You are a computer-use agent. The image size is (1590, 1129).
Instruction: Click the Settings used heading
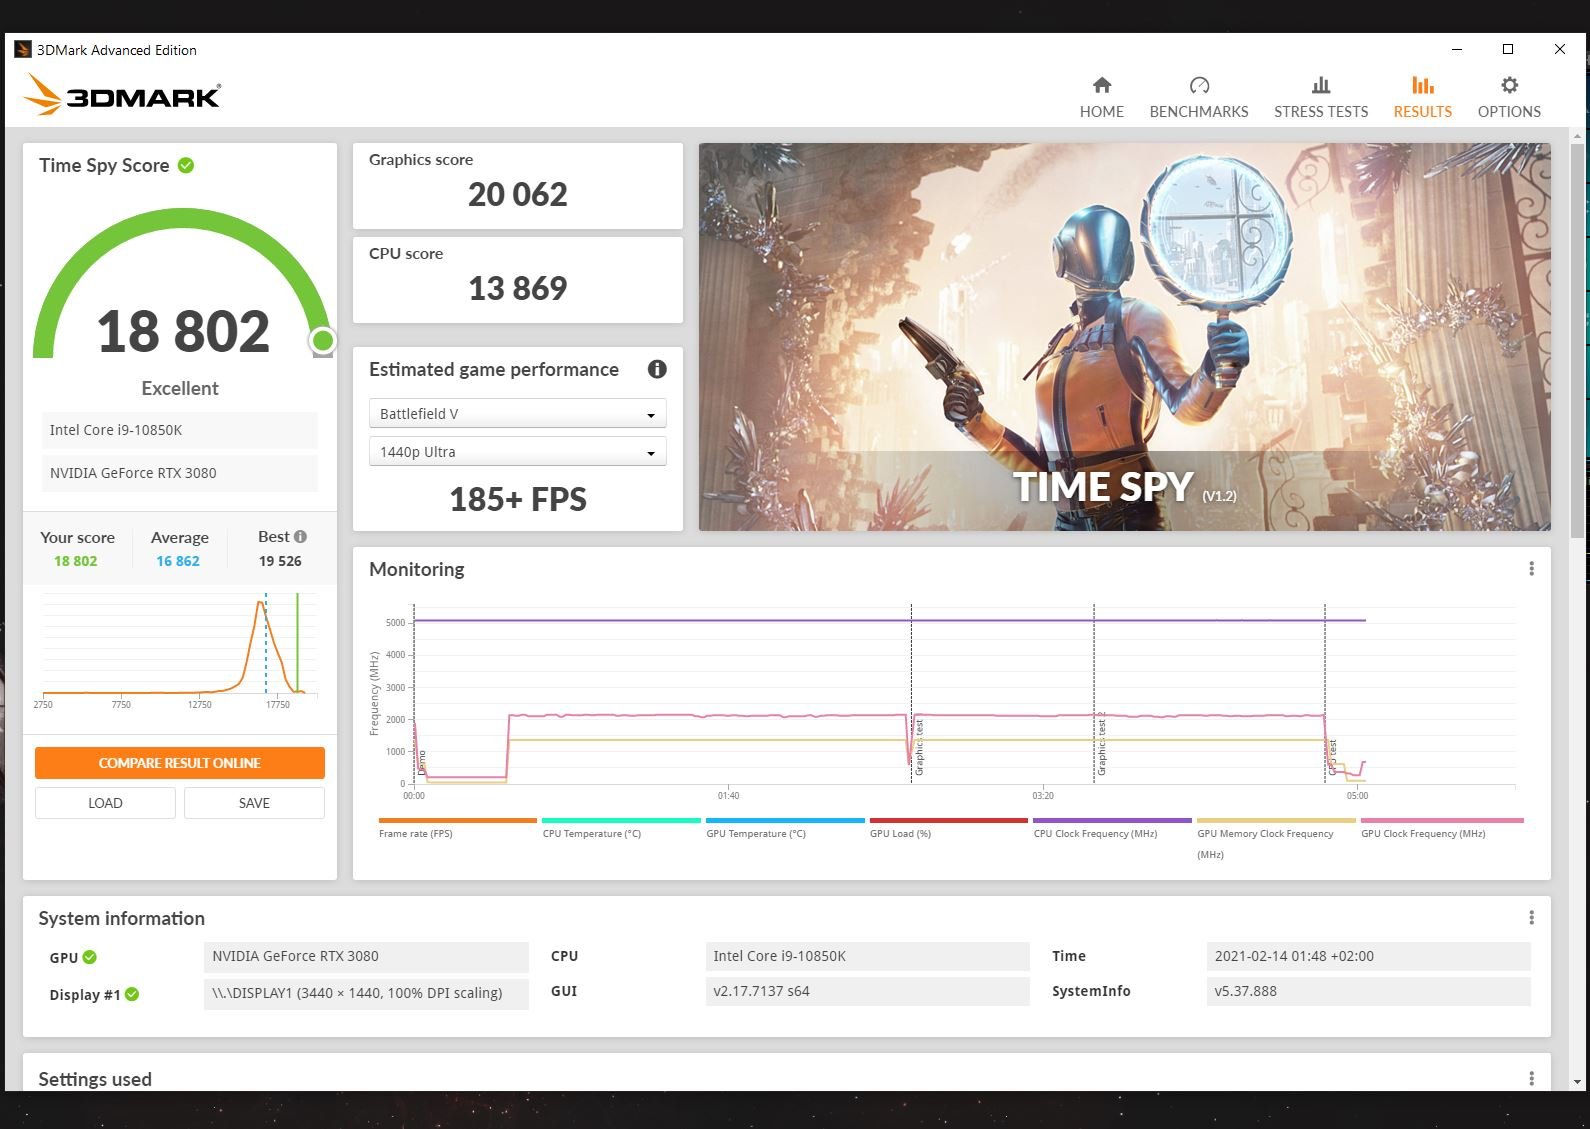(x=95, y=1079)
